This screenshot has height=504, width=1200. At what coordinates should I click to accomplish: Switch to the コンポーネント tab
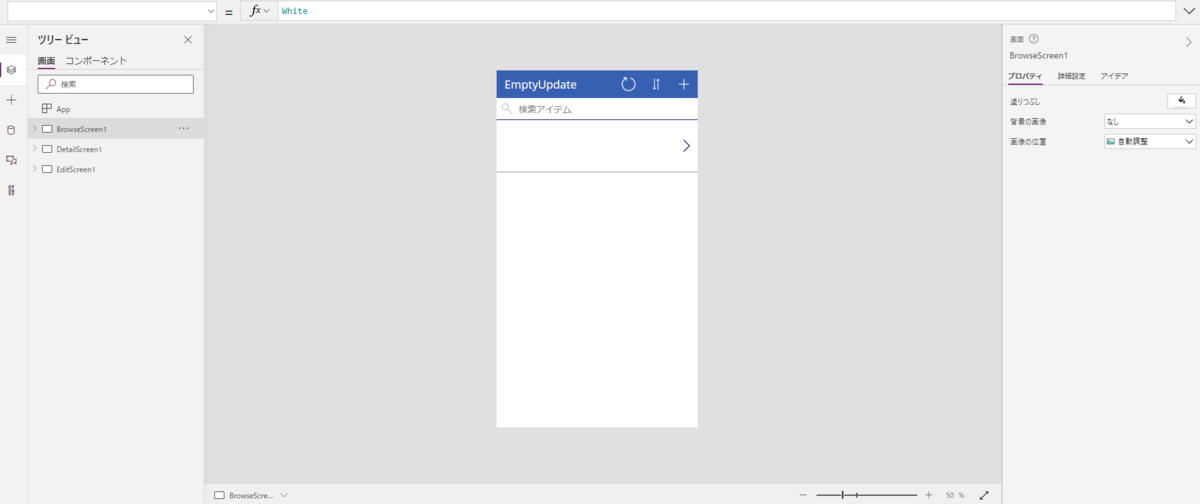click(96, 61)
